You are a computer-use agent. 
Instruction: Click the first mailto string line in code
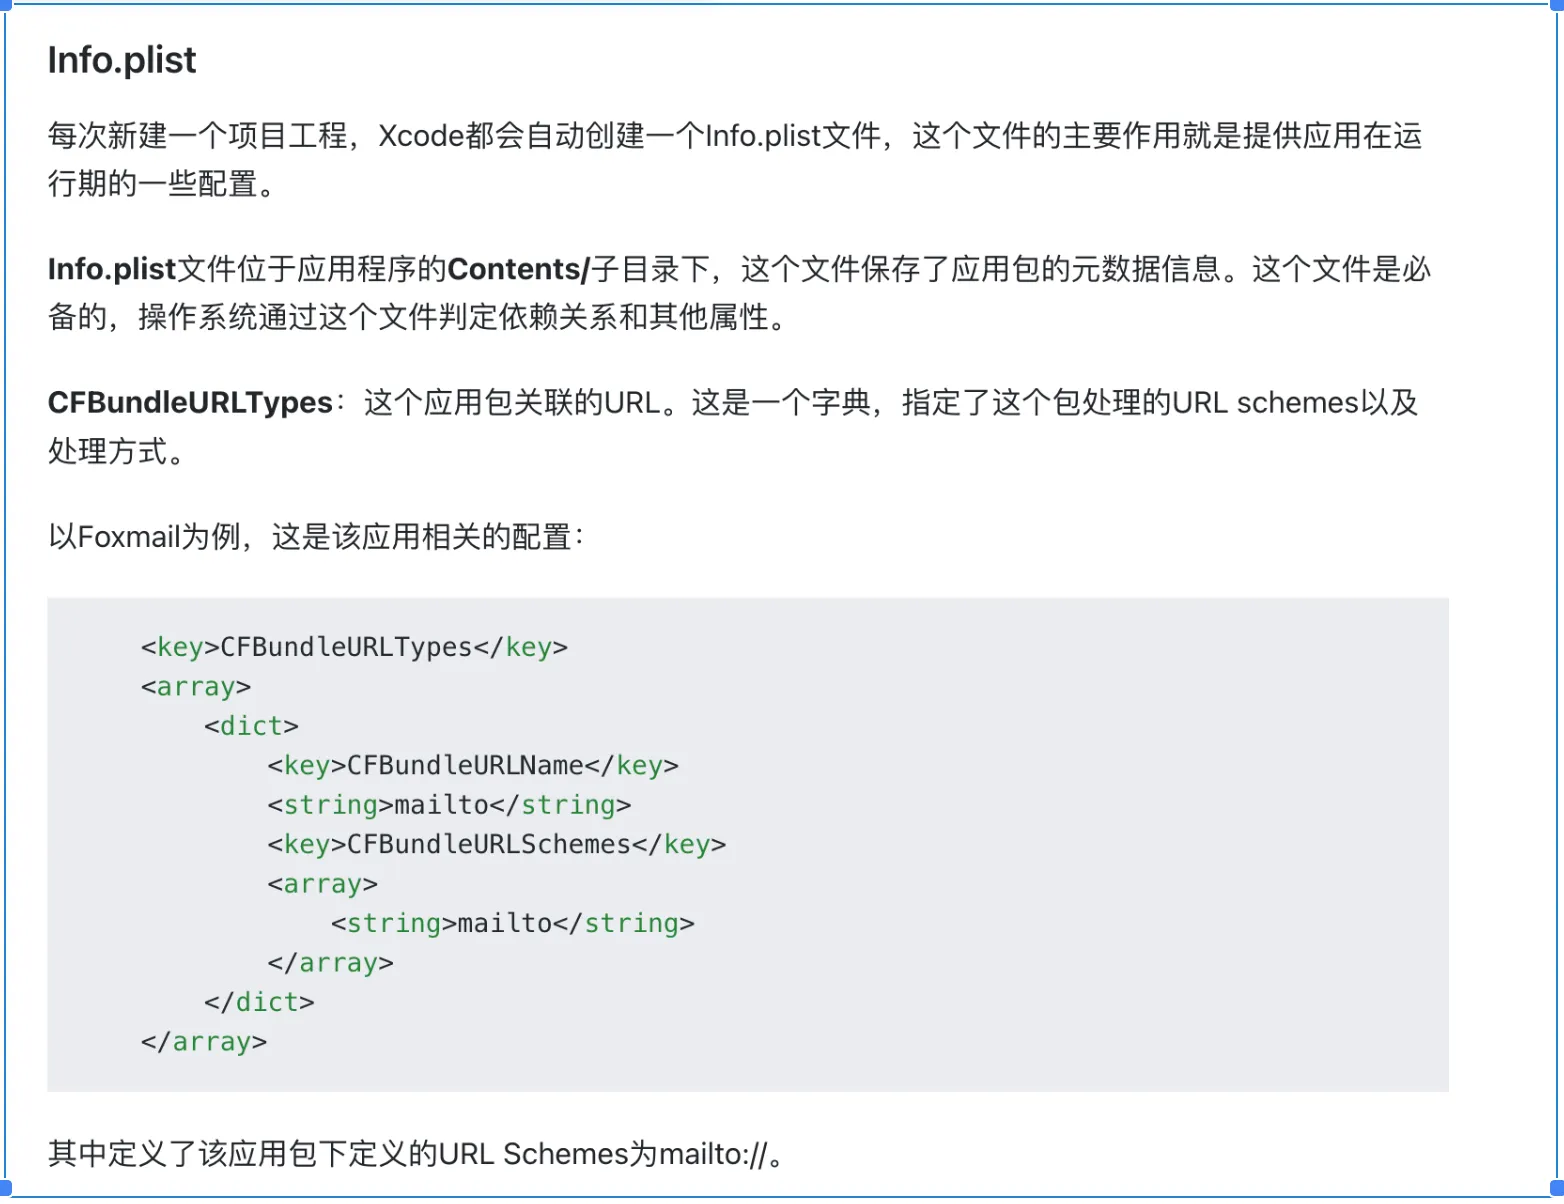click(x=449, y=805)
